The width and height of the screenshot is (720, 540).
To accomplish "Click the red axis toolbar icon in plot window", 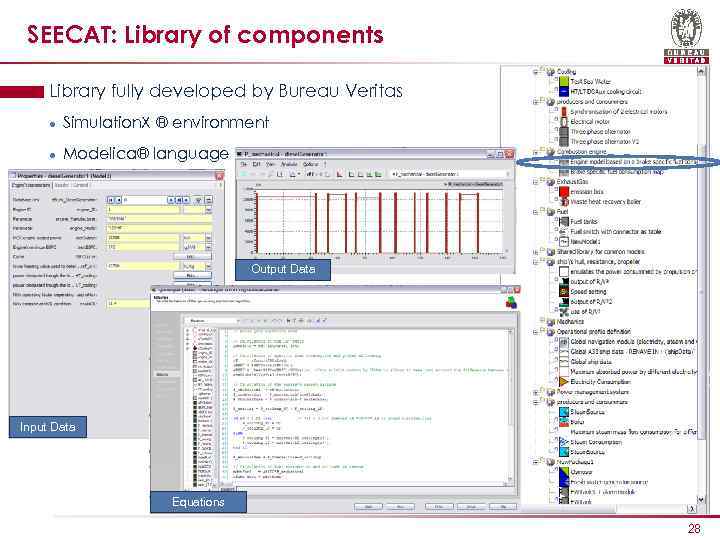I will [339, 174].
